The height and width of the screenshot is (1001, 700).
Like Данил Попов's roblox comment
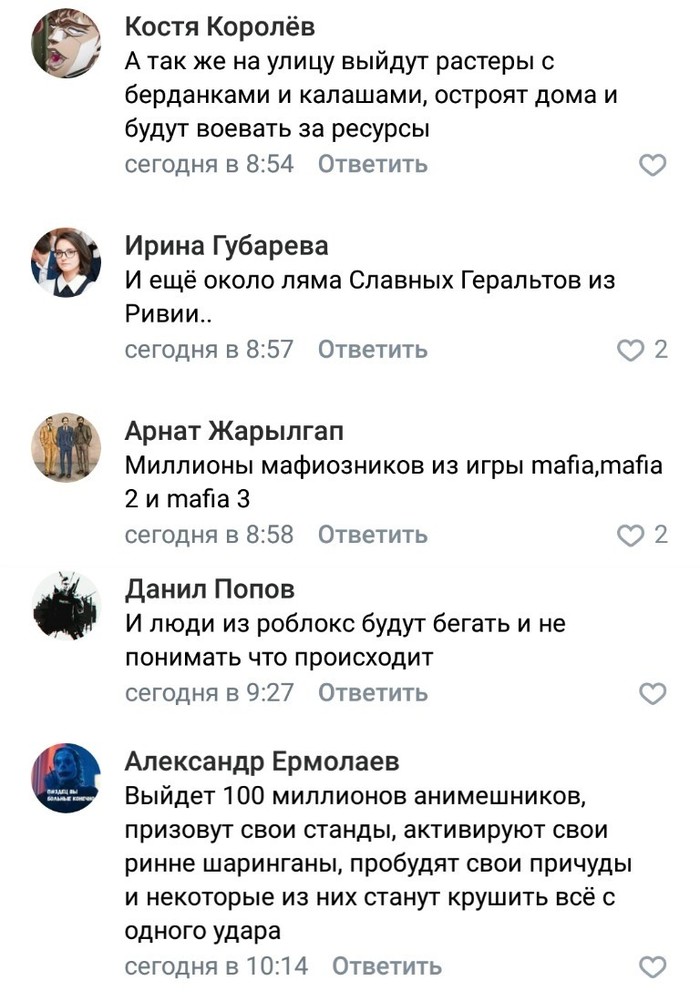click(652, 694)
